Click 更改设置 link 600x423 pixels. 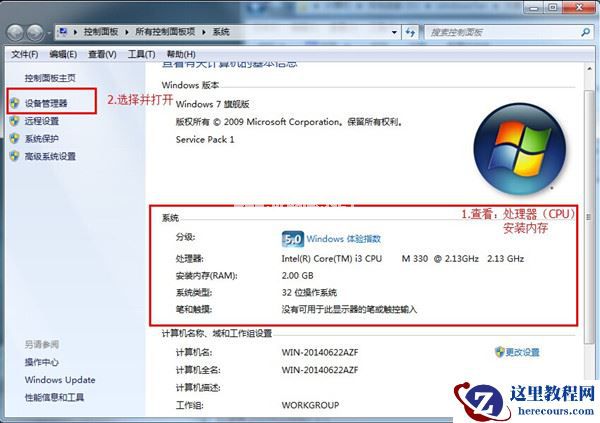(x=522, y=352)
